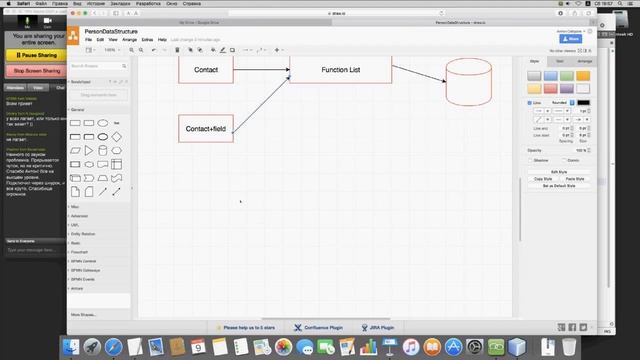Expand the Entity Relation shapes section
This screenshot has height=360, width=640.
tap(83, 234)
